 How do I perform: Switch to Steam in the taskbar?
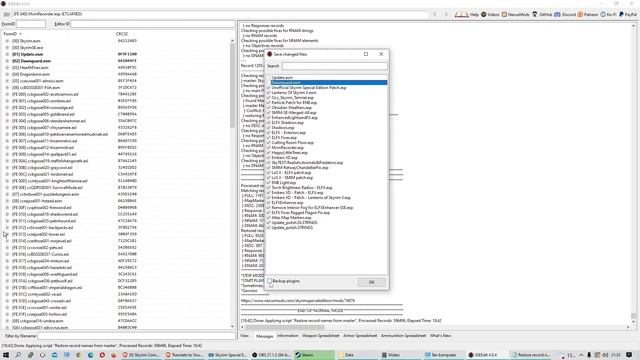[x=313, y=355]
